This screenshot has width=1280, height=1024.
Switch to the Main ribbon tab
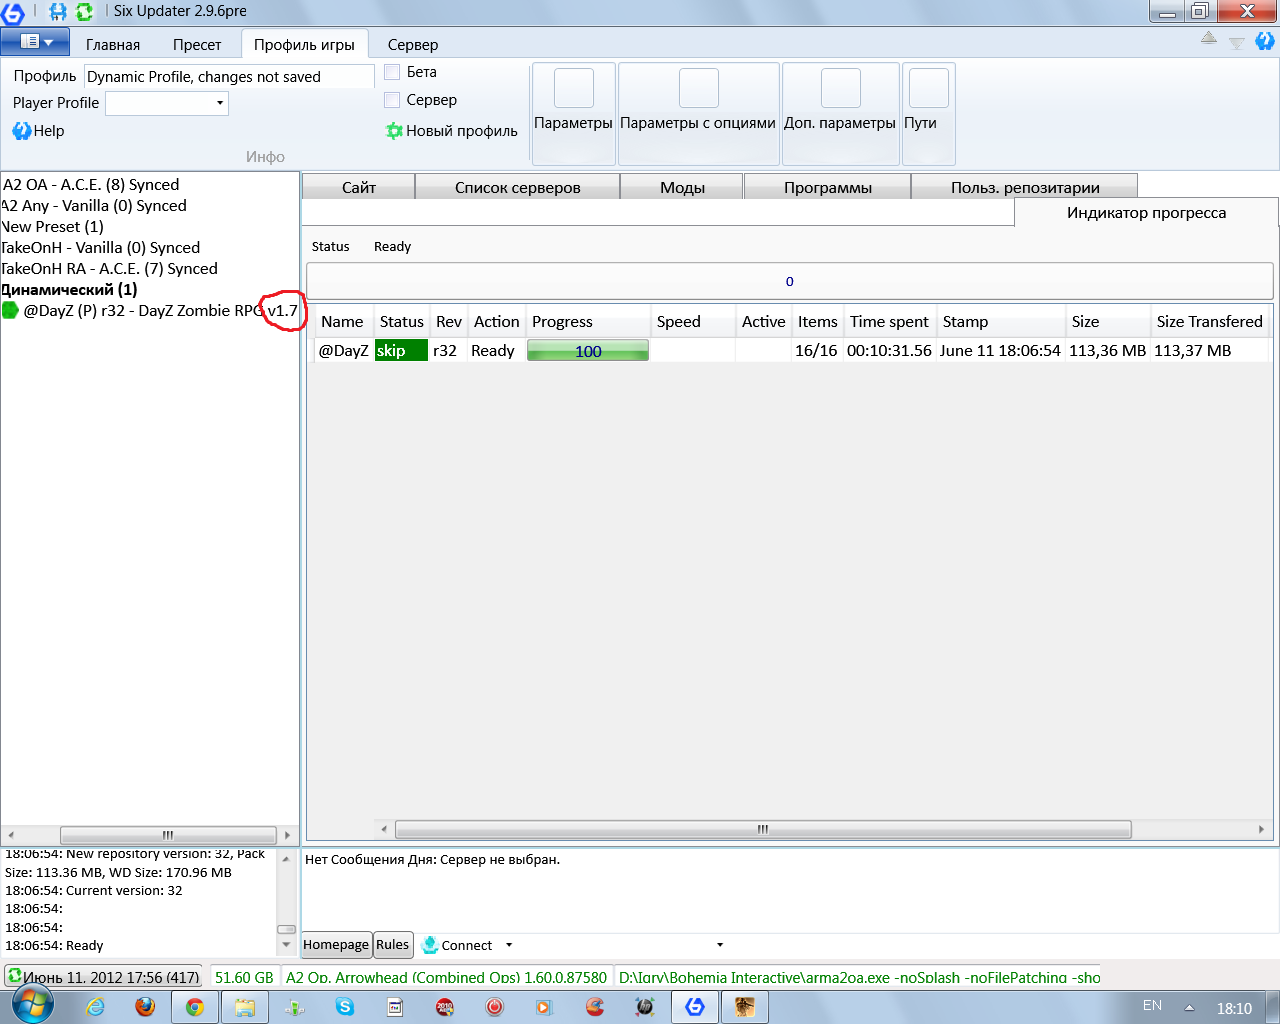pos(113,45)
